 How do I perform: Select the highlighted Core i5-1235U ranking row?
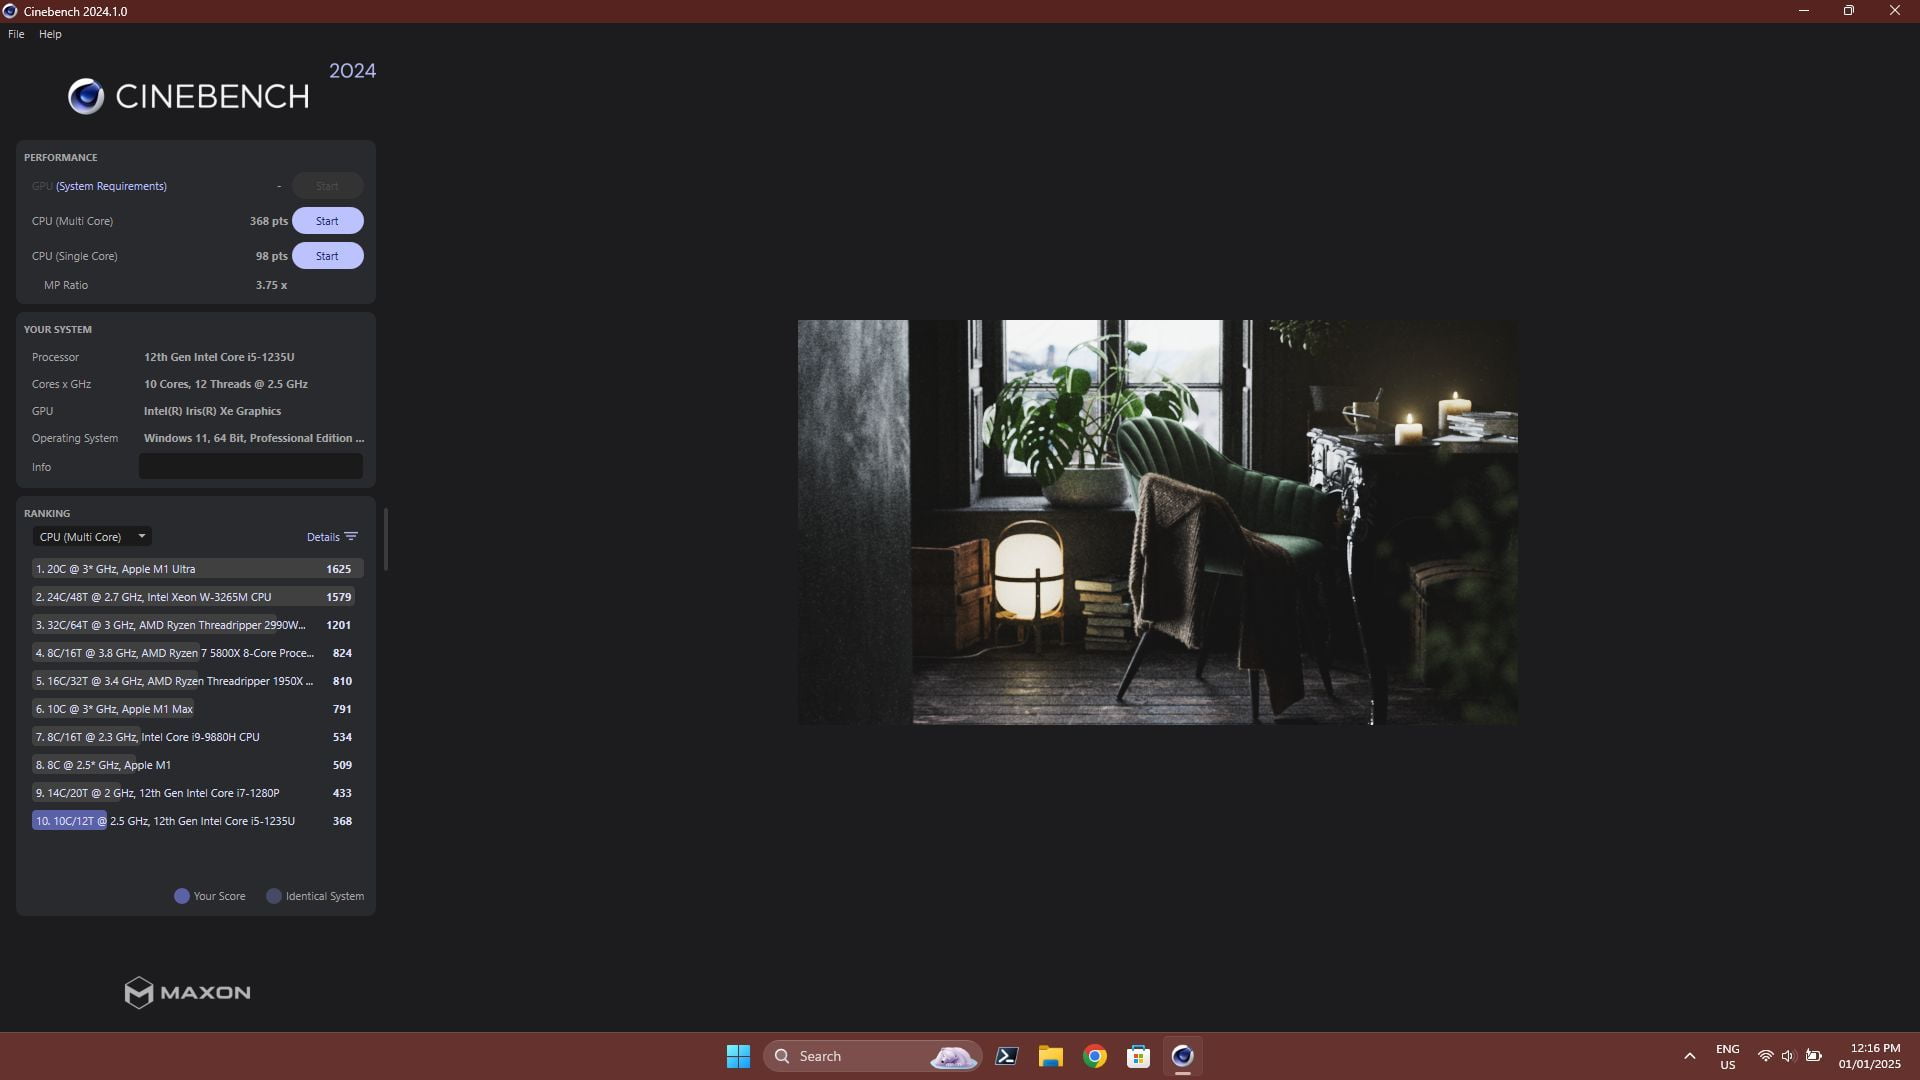coord(197,821)
